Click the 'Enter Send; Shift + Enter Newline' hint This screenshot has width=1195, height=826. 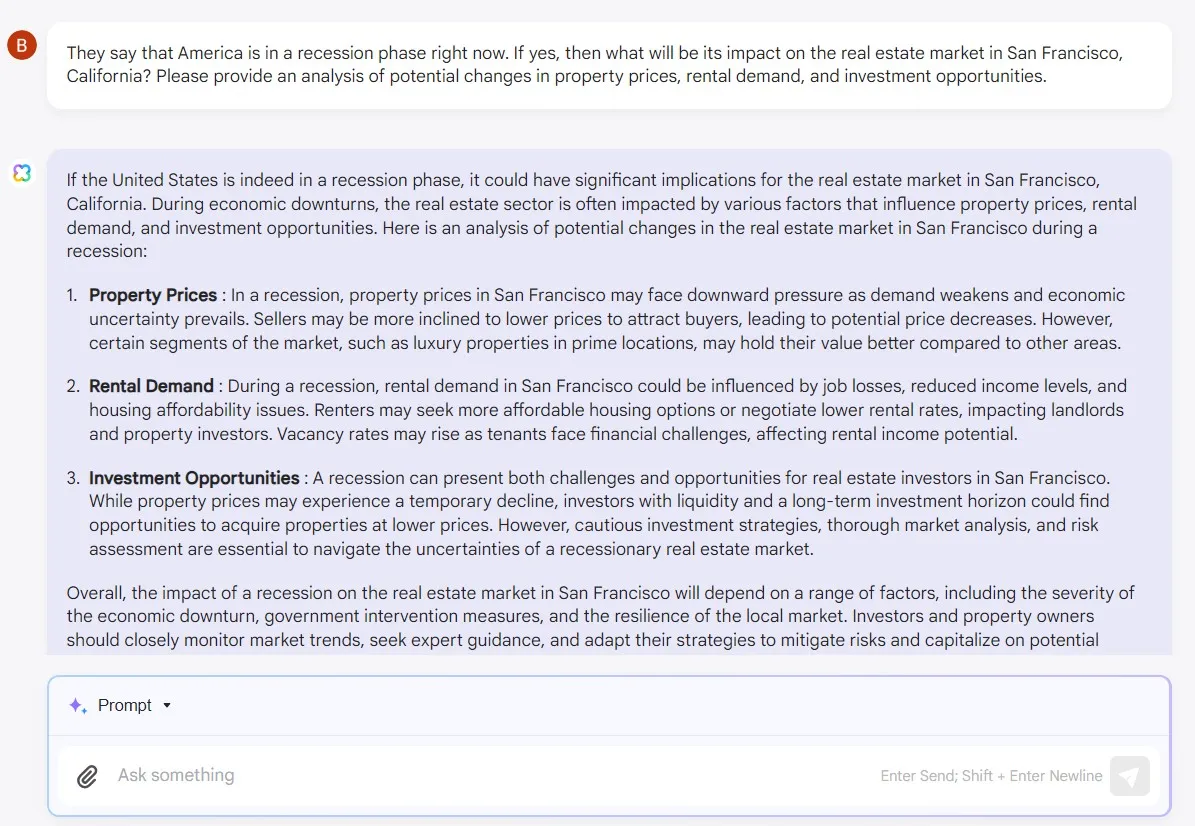click(991, 776)
